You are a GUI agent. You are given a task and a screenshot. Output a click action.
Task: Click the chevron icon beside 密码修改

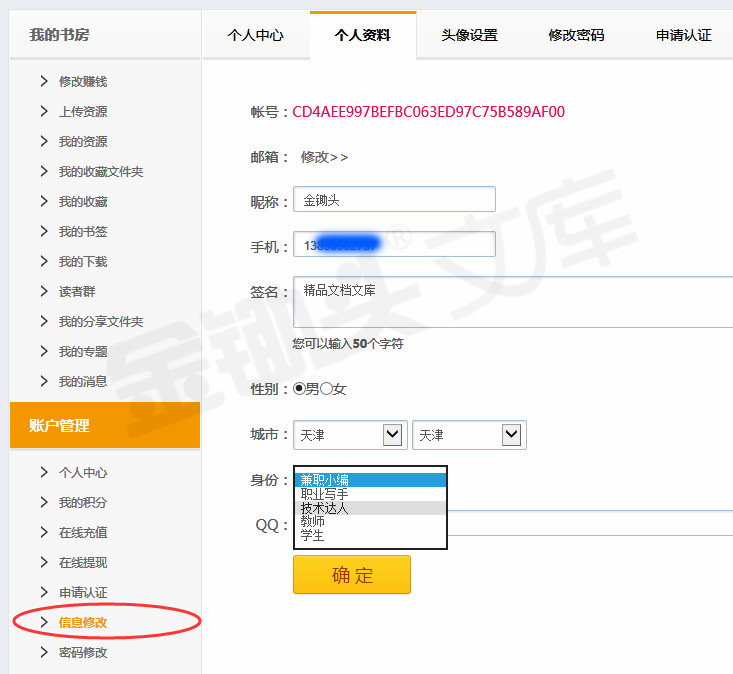pos(44,652)
